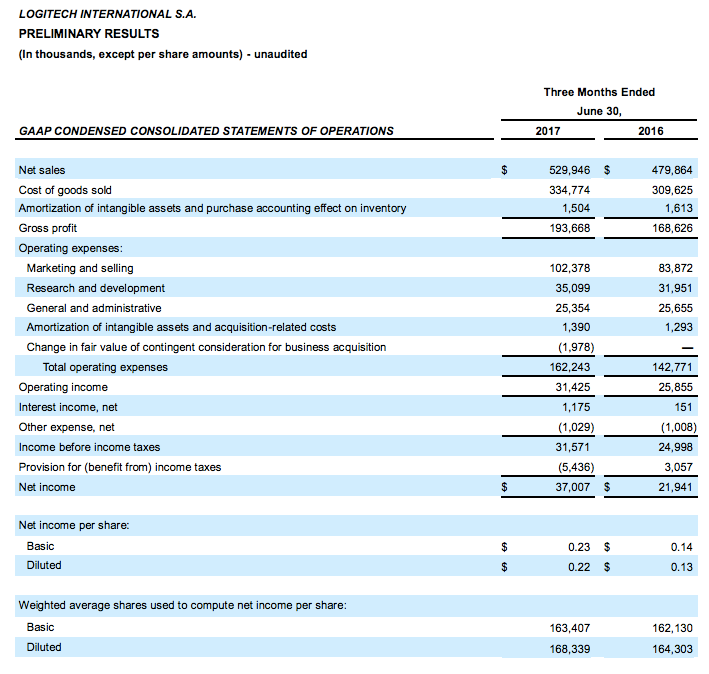The width and height of the screenshot is (709, 674).
Task: Click 'Amortization of intangible assets and acquisition-related costs' label
Action: click(x=181, y=327)
